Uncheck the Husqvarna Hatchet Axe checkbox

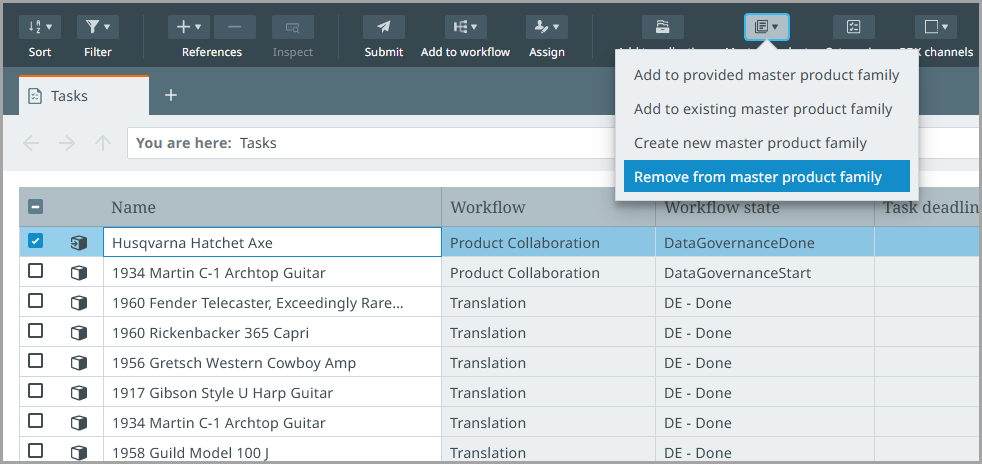[x=36, y=242]
